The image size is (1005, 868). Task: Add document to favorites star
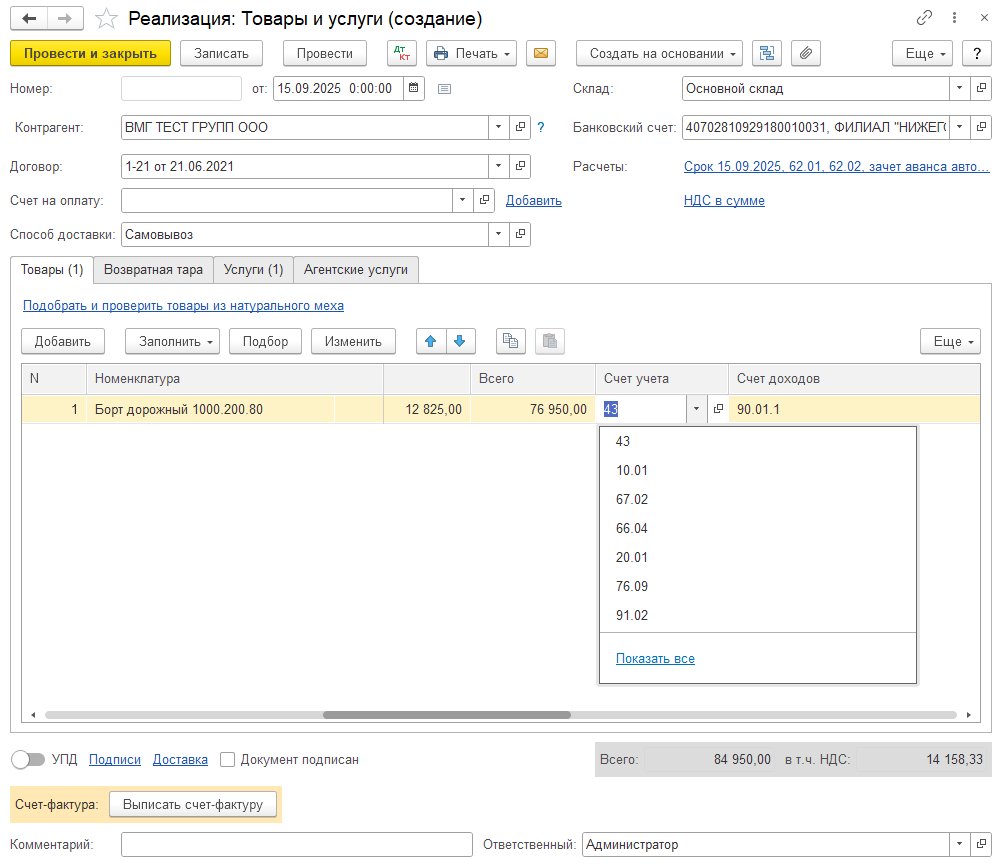tap(106, 19)
